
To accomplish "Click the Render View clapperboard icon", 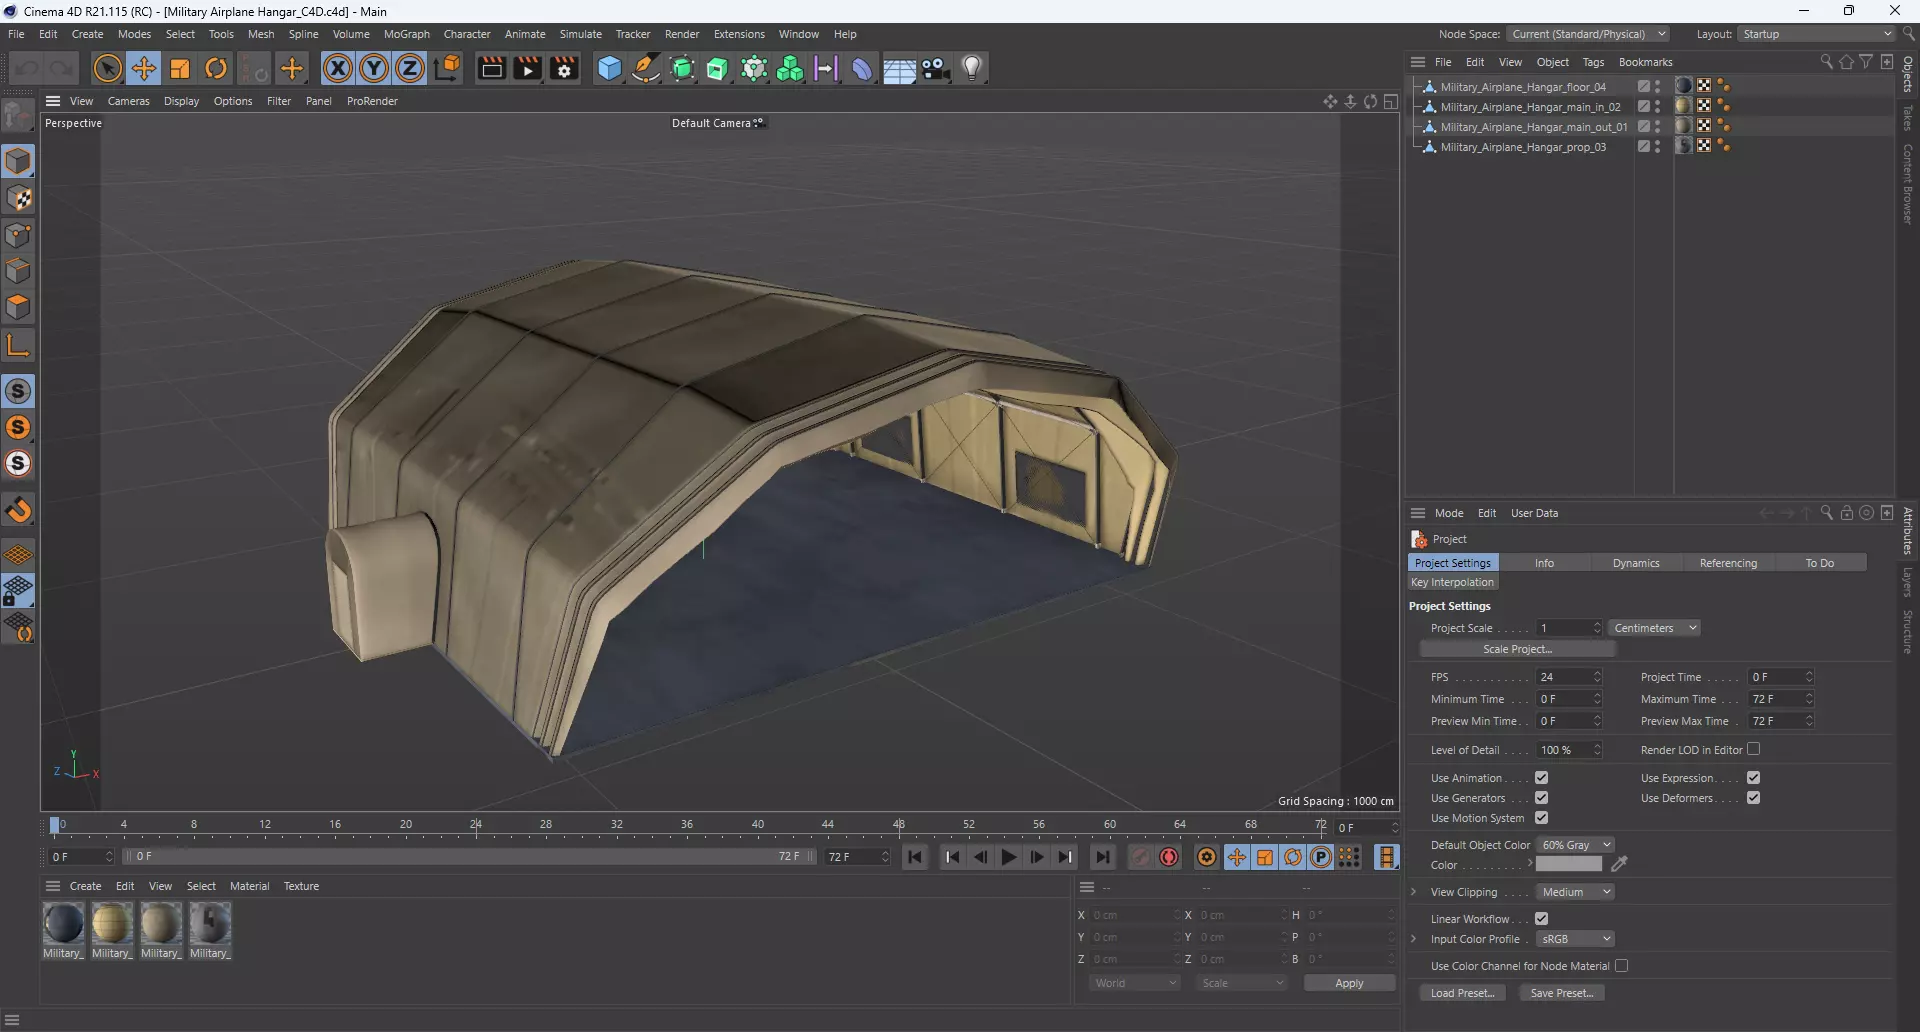I will (x=491, y=68).
